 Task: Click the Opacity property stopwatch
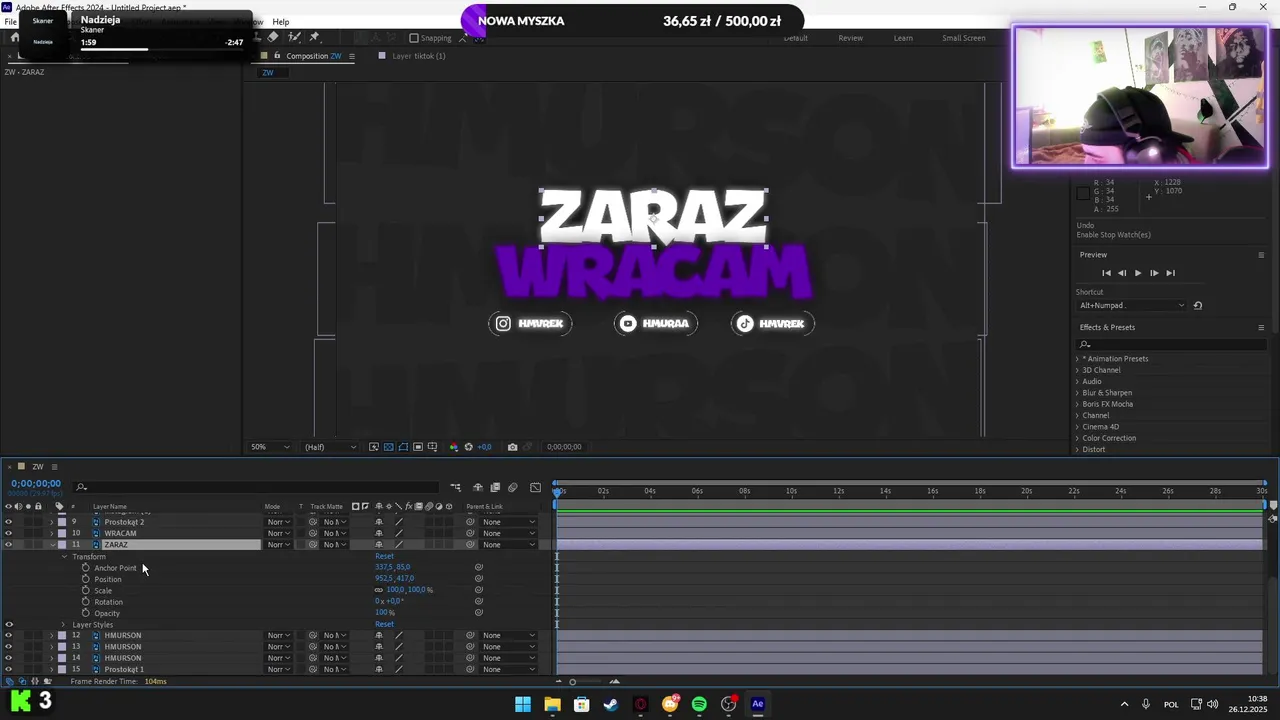pyautogui.click(x=86, y=613)
